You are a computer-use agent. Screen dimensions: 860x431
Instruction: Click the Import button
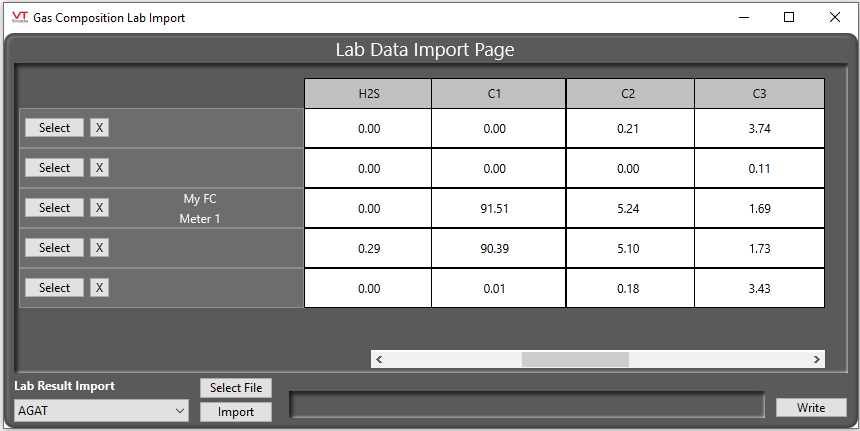pyautogui.click(x=236, y=412)
